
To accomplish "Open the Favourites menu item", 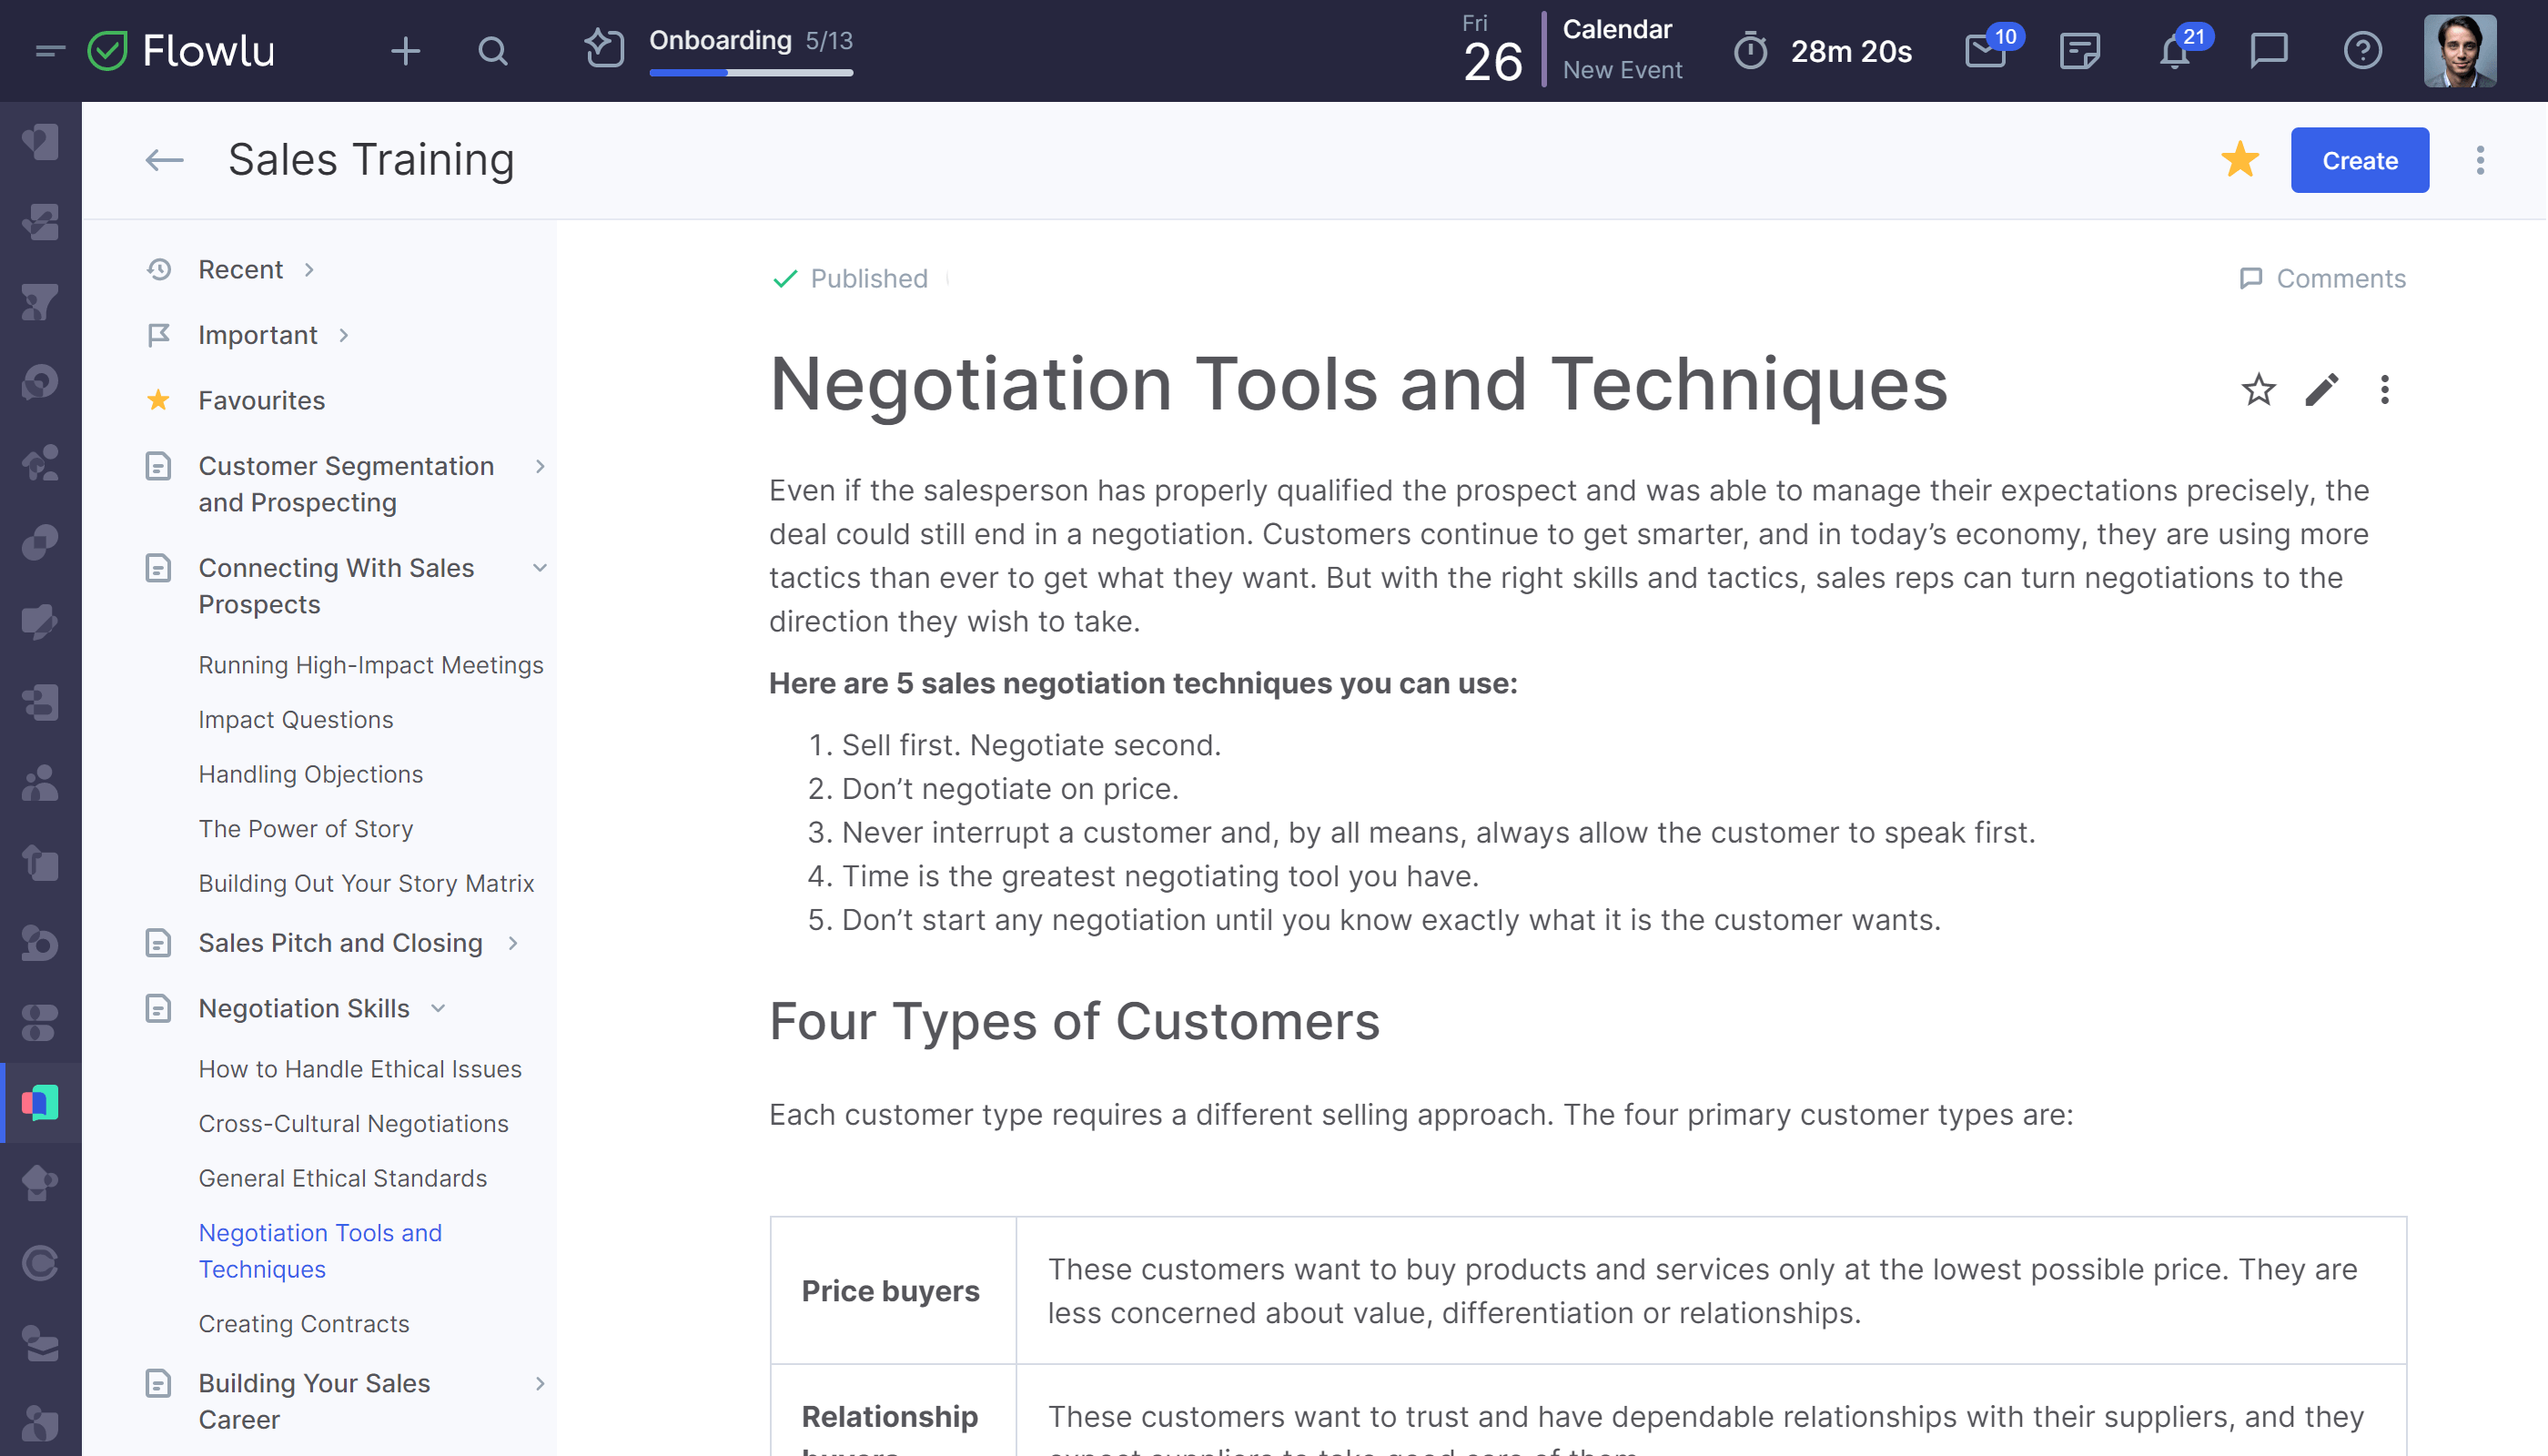I will 261,400.
